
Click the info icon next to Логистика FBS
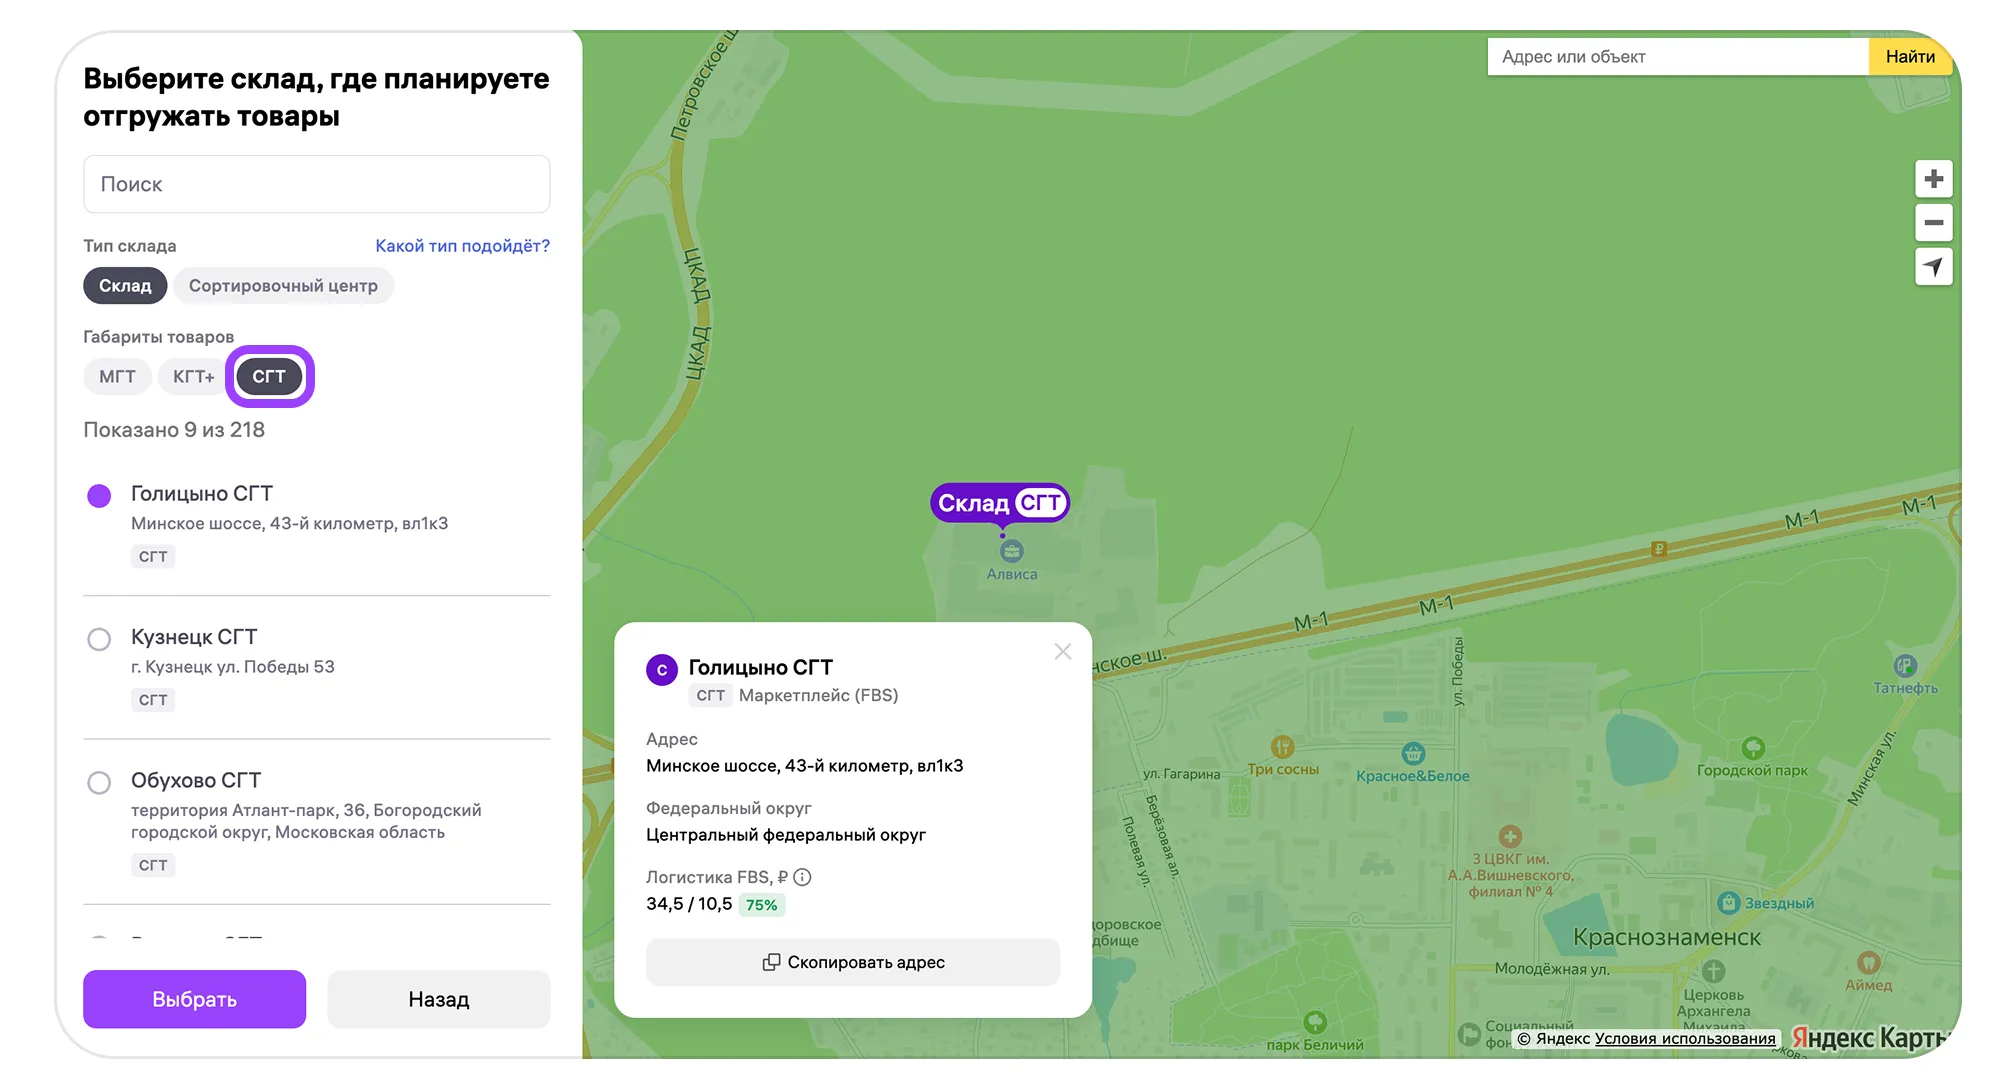point(802,877)
